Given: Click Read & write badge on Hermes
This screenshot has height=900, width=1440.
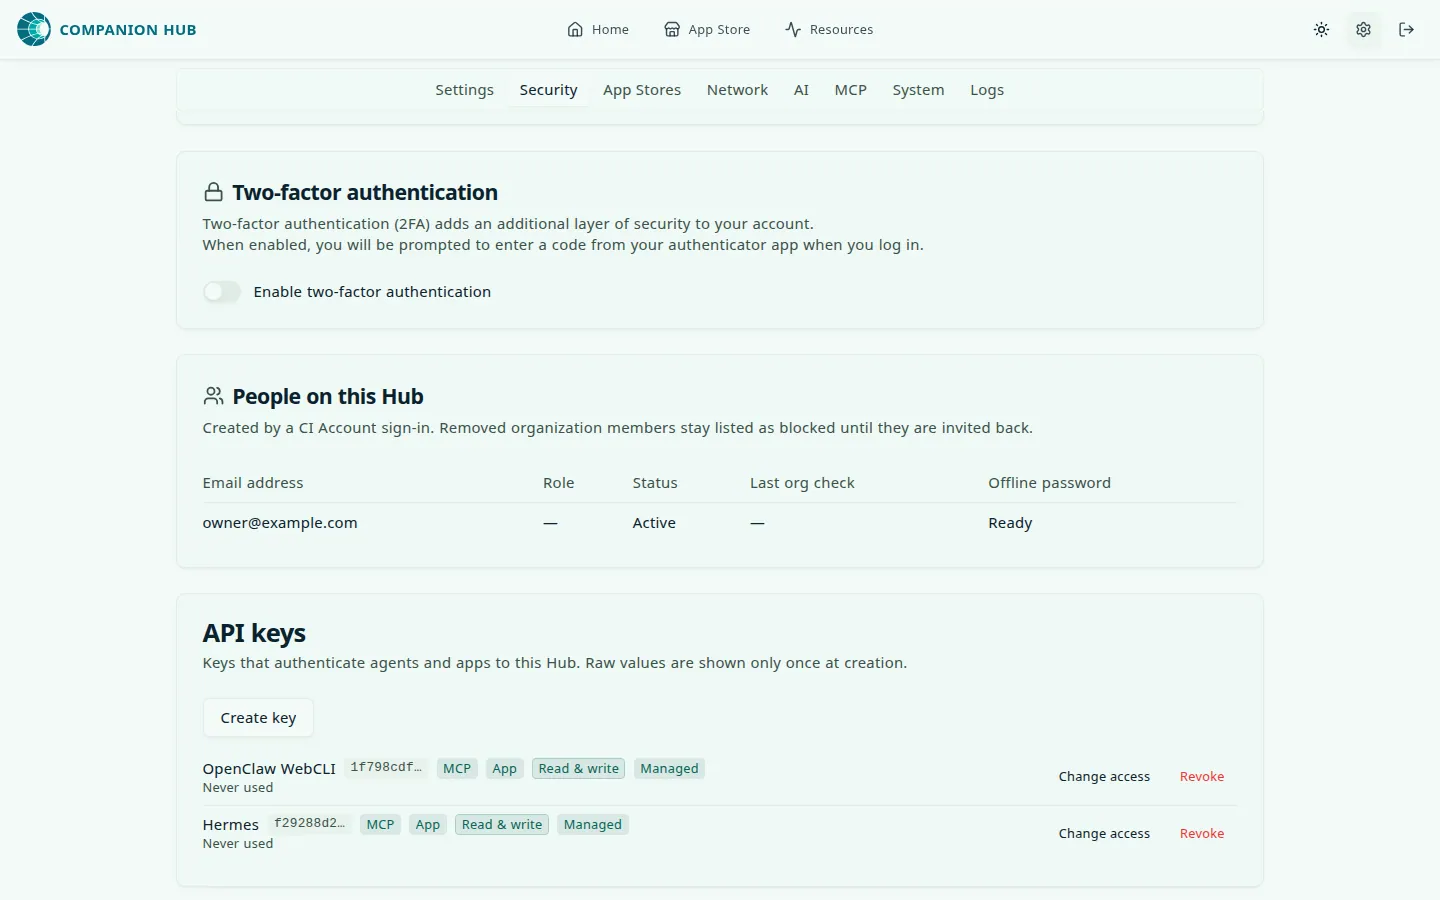Looking at the screenshot, I should (x=502, y=825).
